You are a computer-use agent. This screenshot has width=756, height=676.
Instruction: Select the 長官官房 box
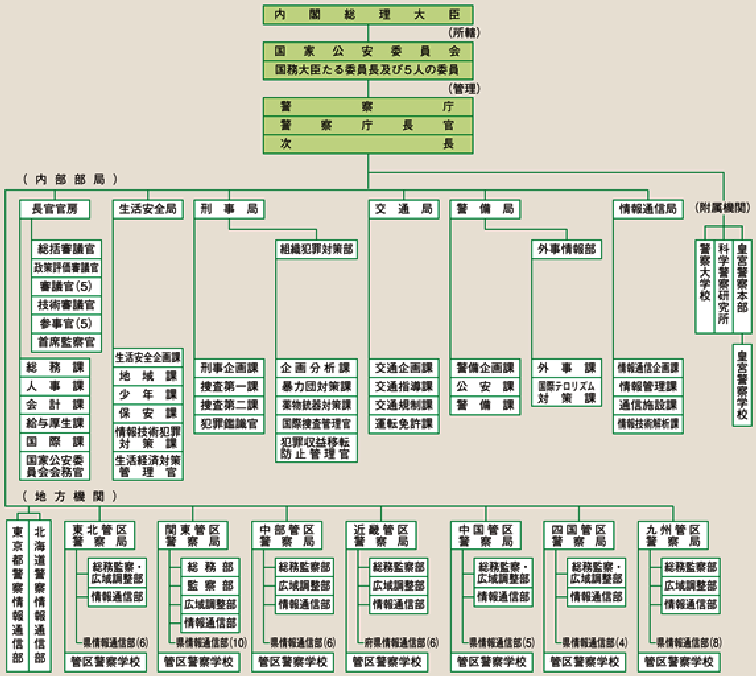[x=54, y=209]
